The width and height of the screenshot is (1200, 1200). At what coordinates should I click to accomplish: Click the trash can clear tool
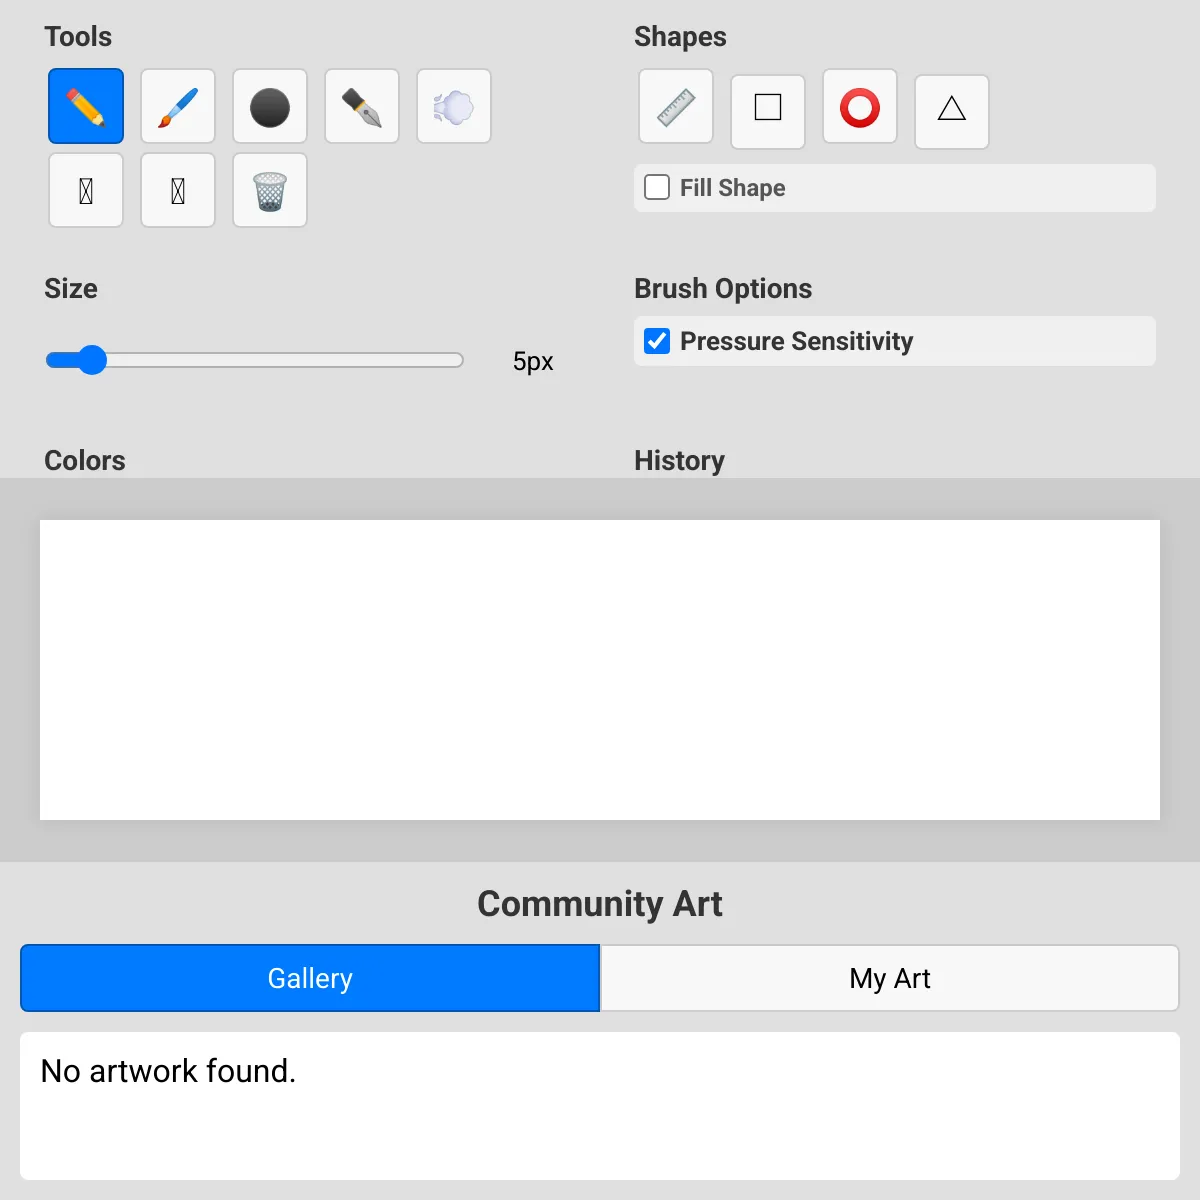tap(270, 190)
